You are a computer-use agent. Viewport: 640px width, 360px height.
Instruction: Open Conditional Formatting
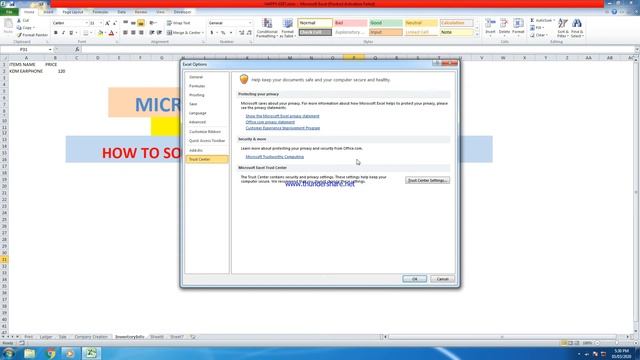point(267,28)
